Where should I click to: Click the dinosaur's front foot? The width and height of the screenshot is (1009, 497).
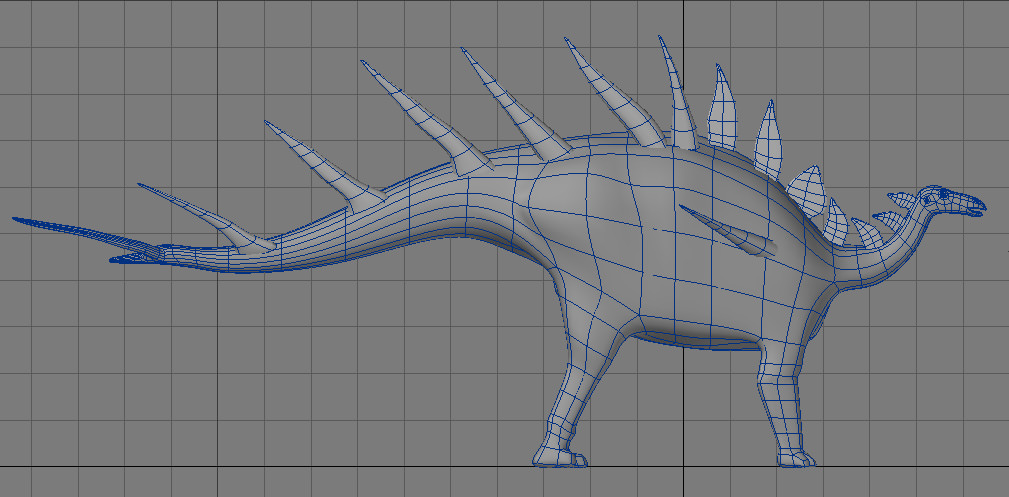tap(795, 458)
